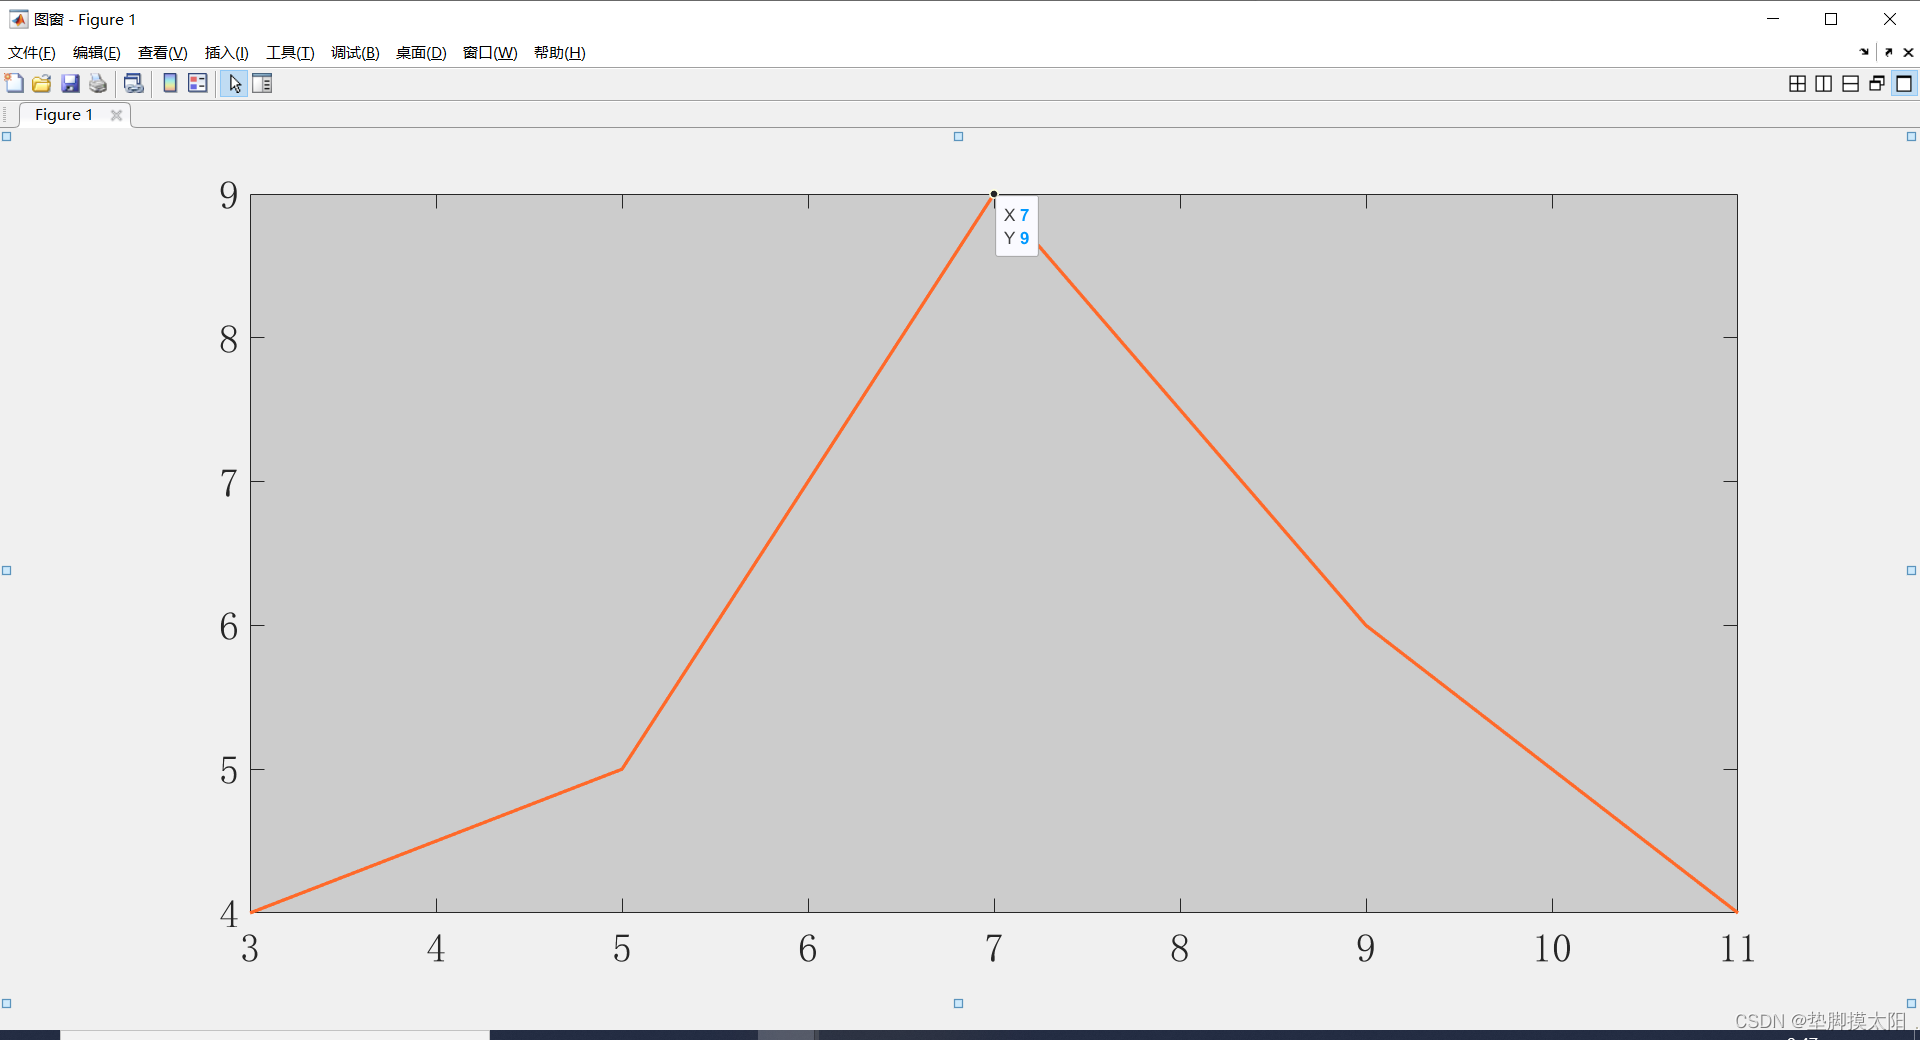The width and height of the screenshot is (1920, 1040).
Task: Close the Figure 1 tab
Action: coord(116,115)
